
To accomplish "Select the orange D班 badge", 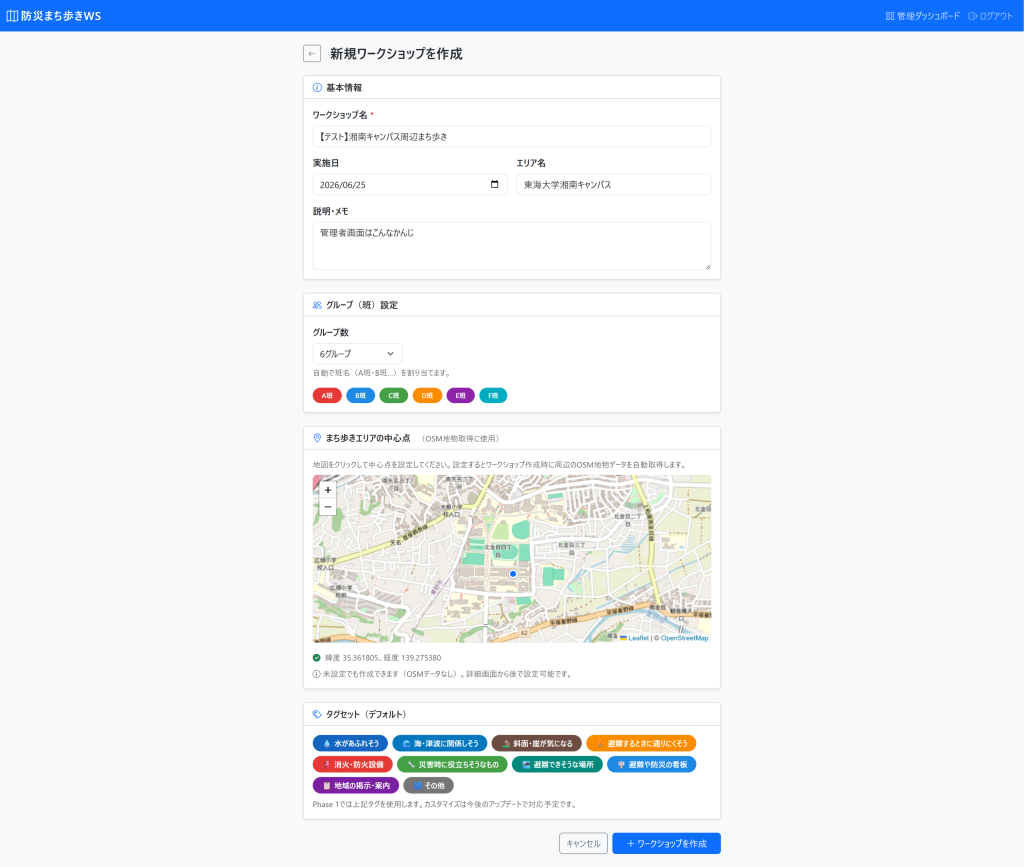I will point(427,396).
